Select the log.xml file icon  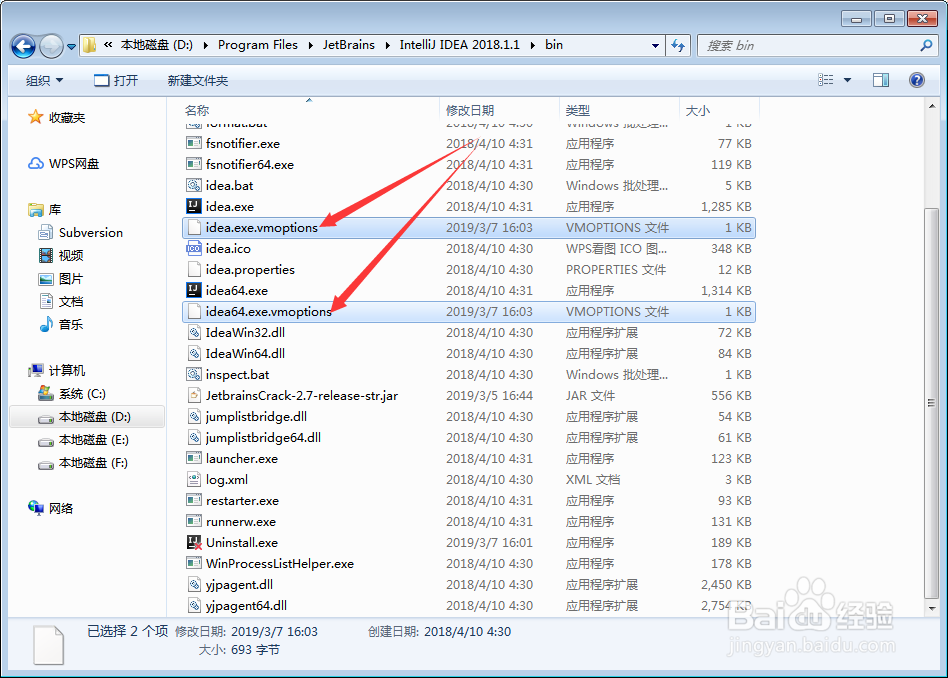click(193, 480)
